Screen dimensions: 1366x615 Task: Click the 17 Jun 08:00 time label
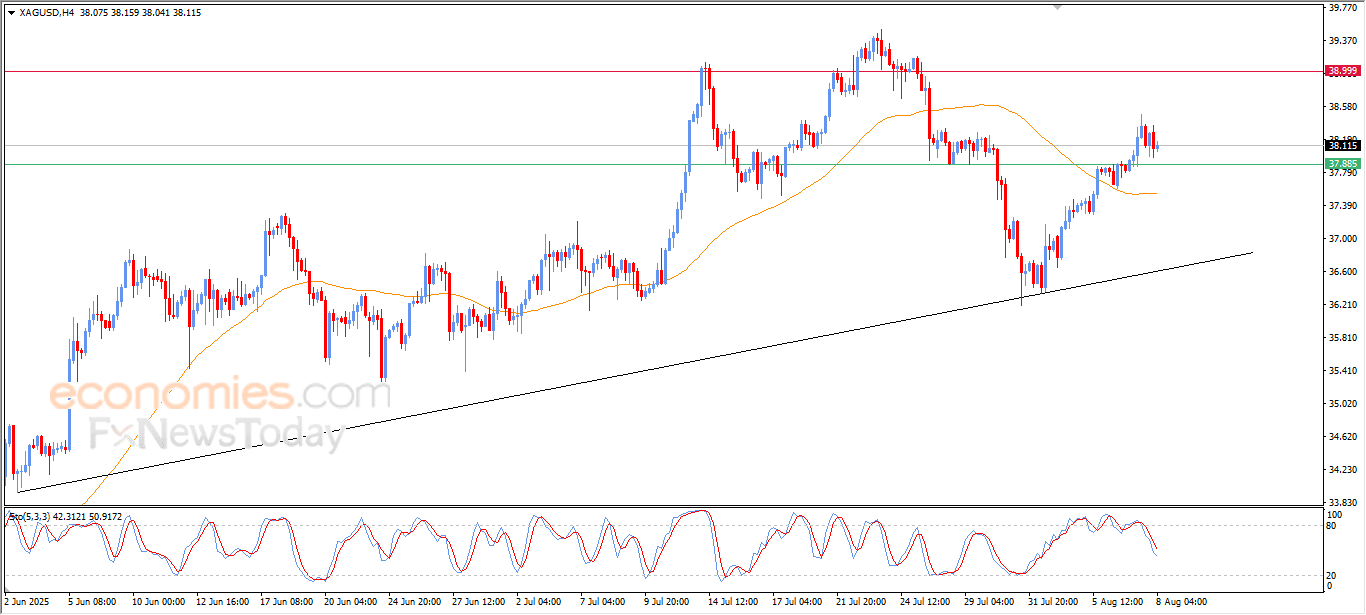click(286, 602)
